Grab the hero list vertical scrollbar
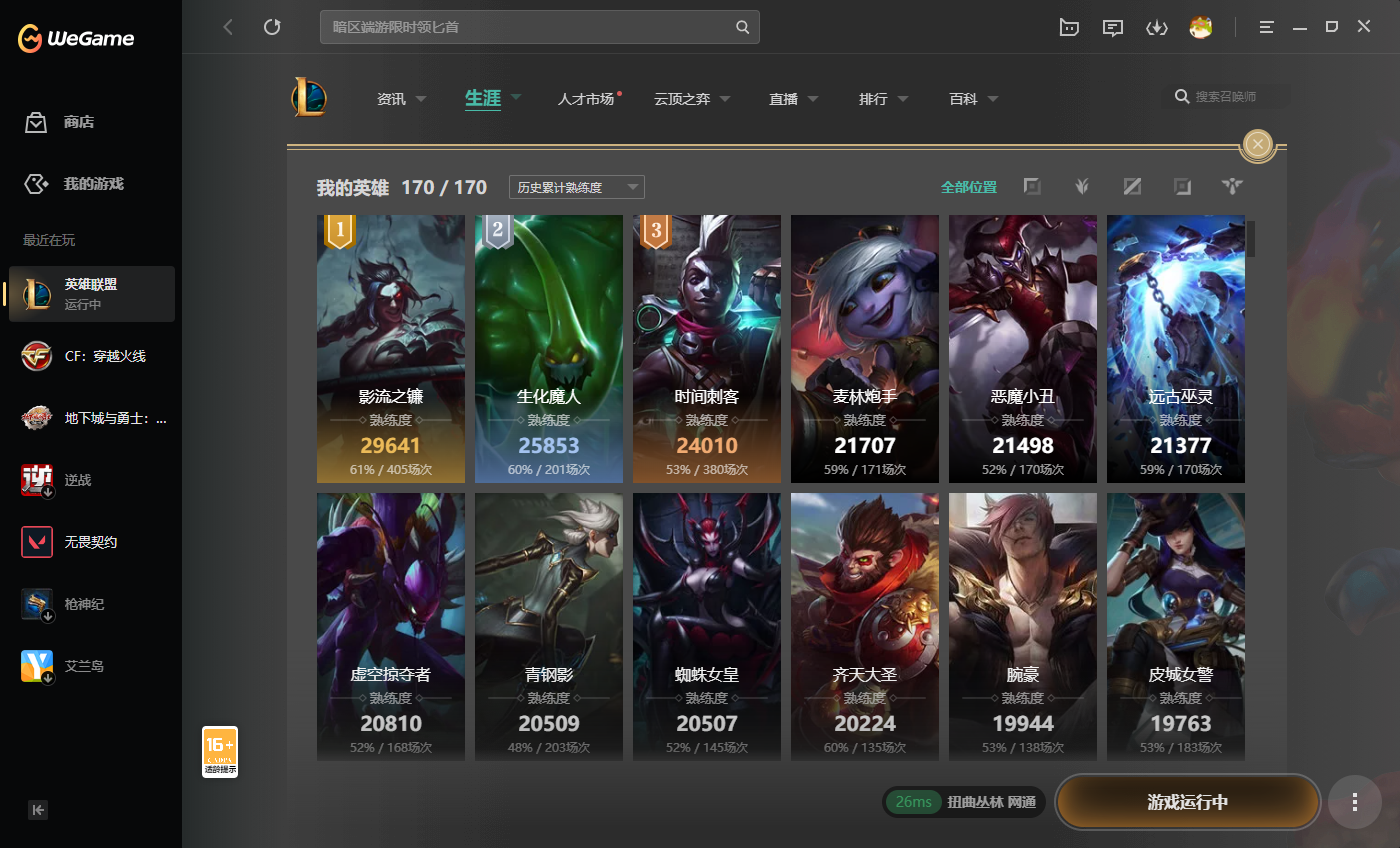Screen dimensions: 1400x848 click(1250, 238)
